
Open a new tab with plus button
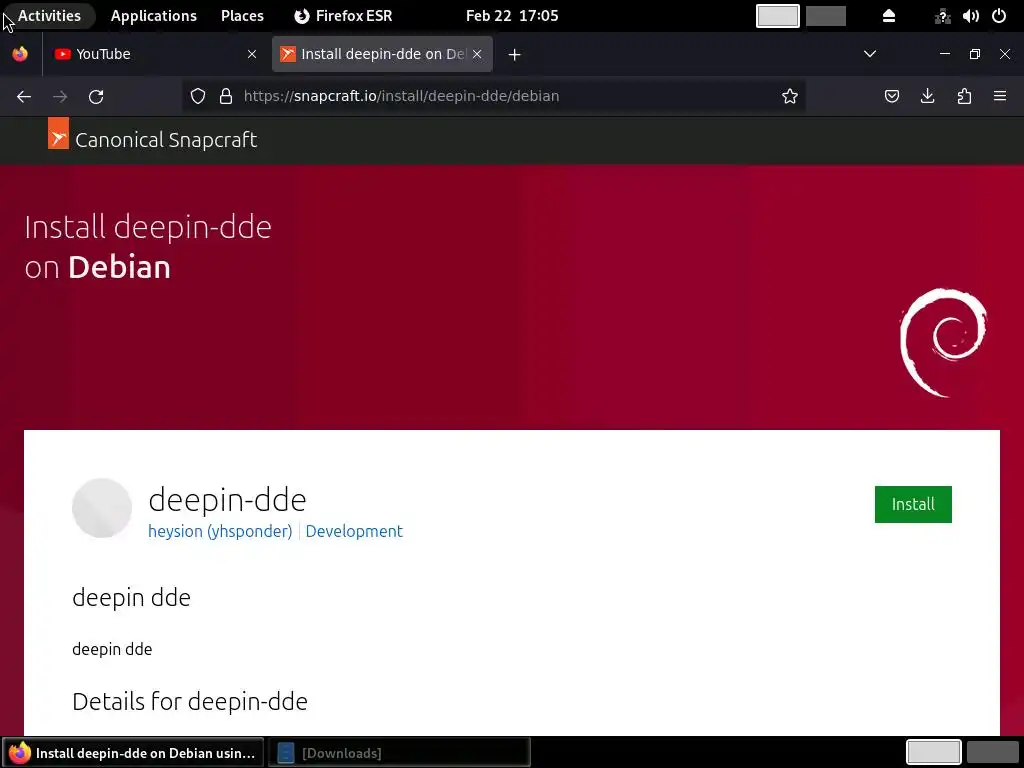click(515, 55)
